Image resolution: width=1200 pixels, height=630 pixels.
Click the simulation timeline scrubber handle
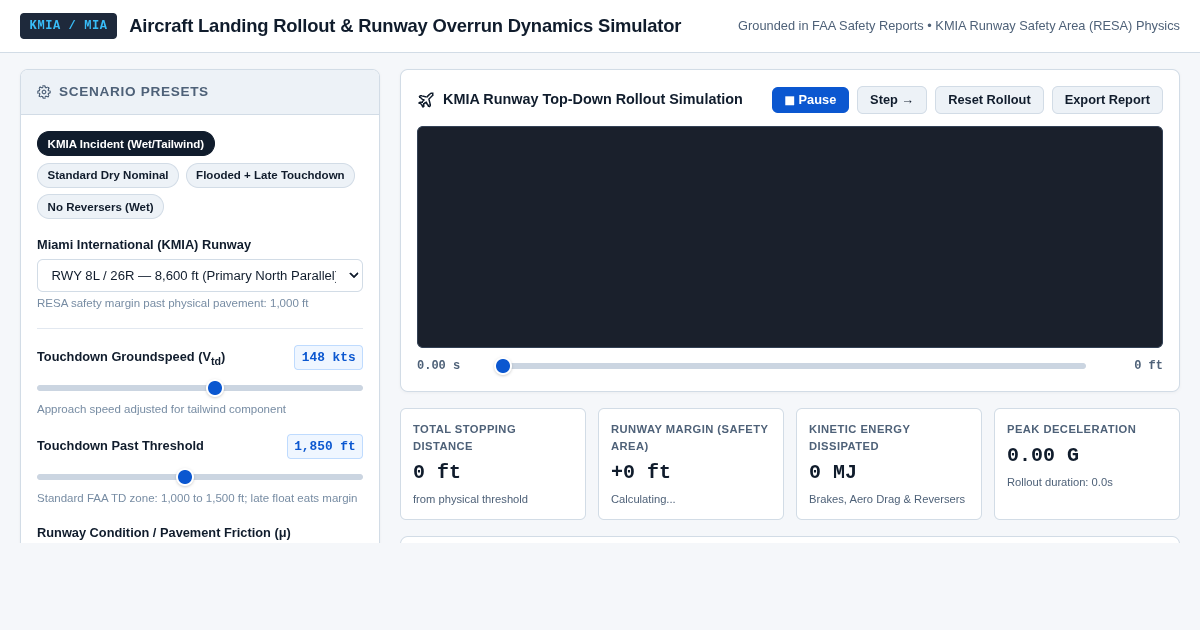click(503, 366)
